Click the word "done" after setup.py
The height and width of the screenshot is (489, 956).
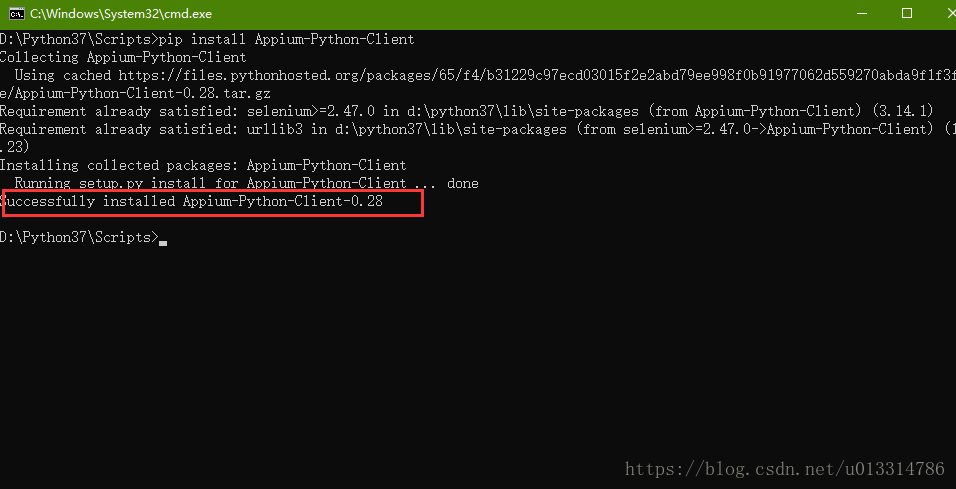[463, 183]
